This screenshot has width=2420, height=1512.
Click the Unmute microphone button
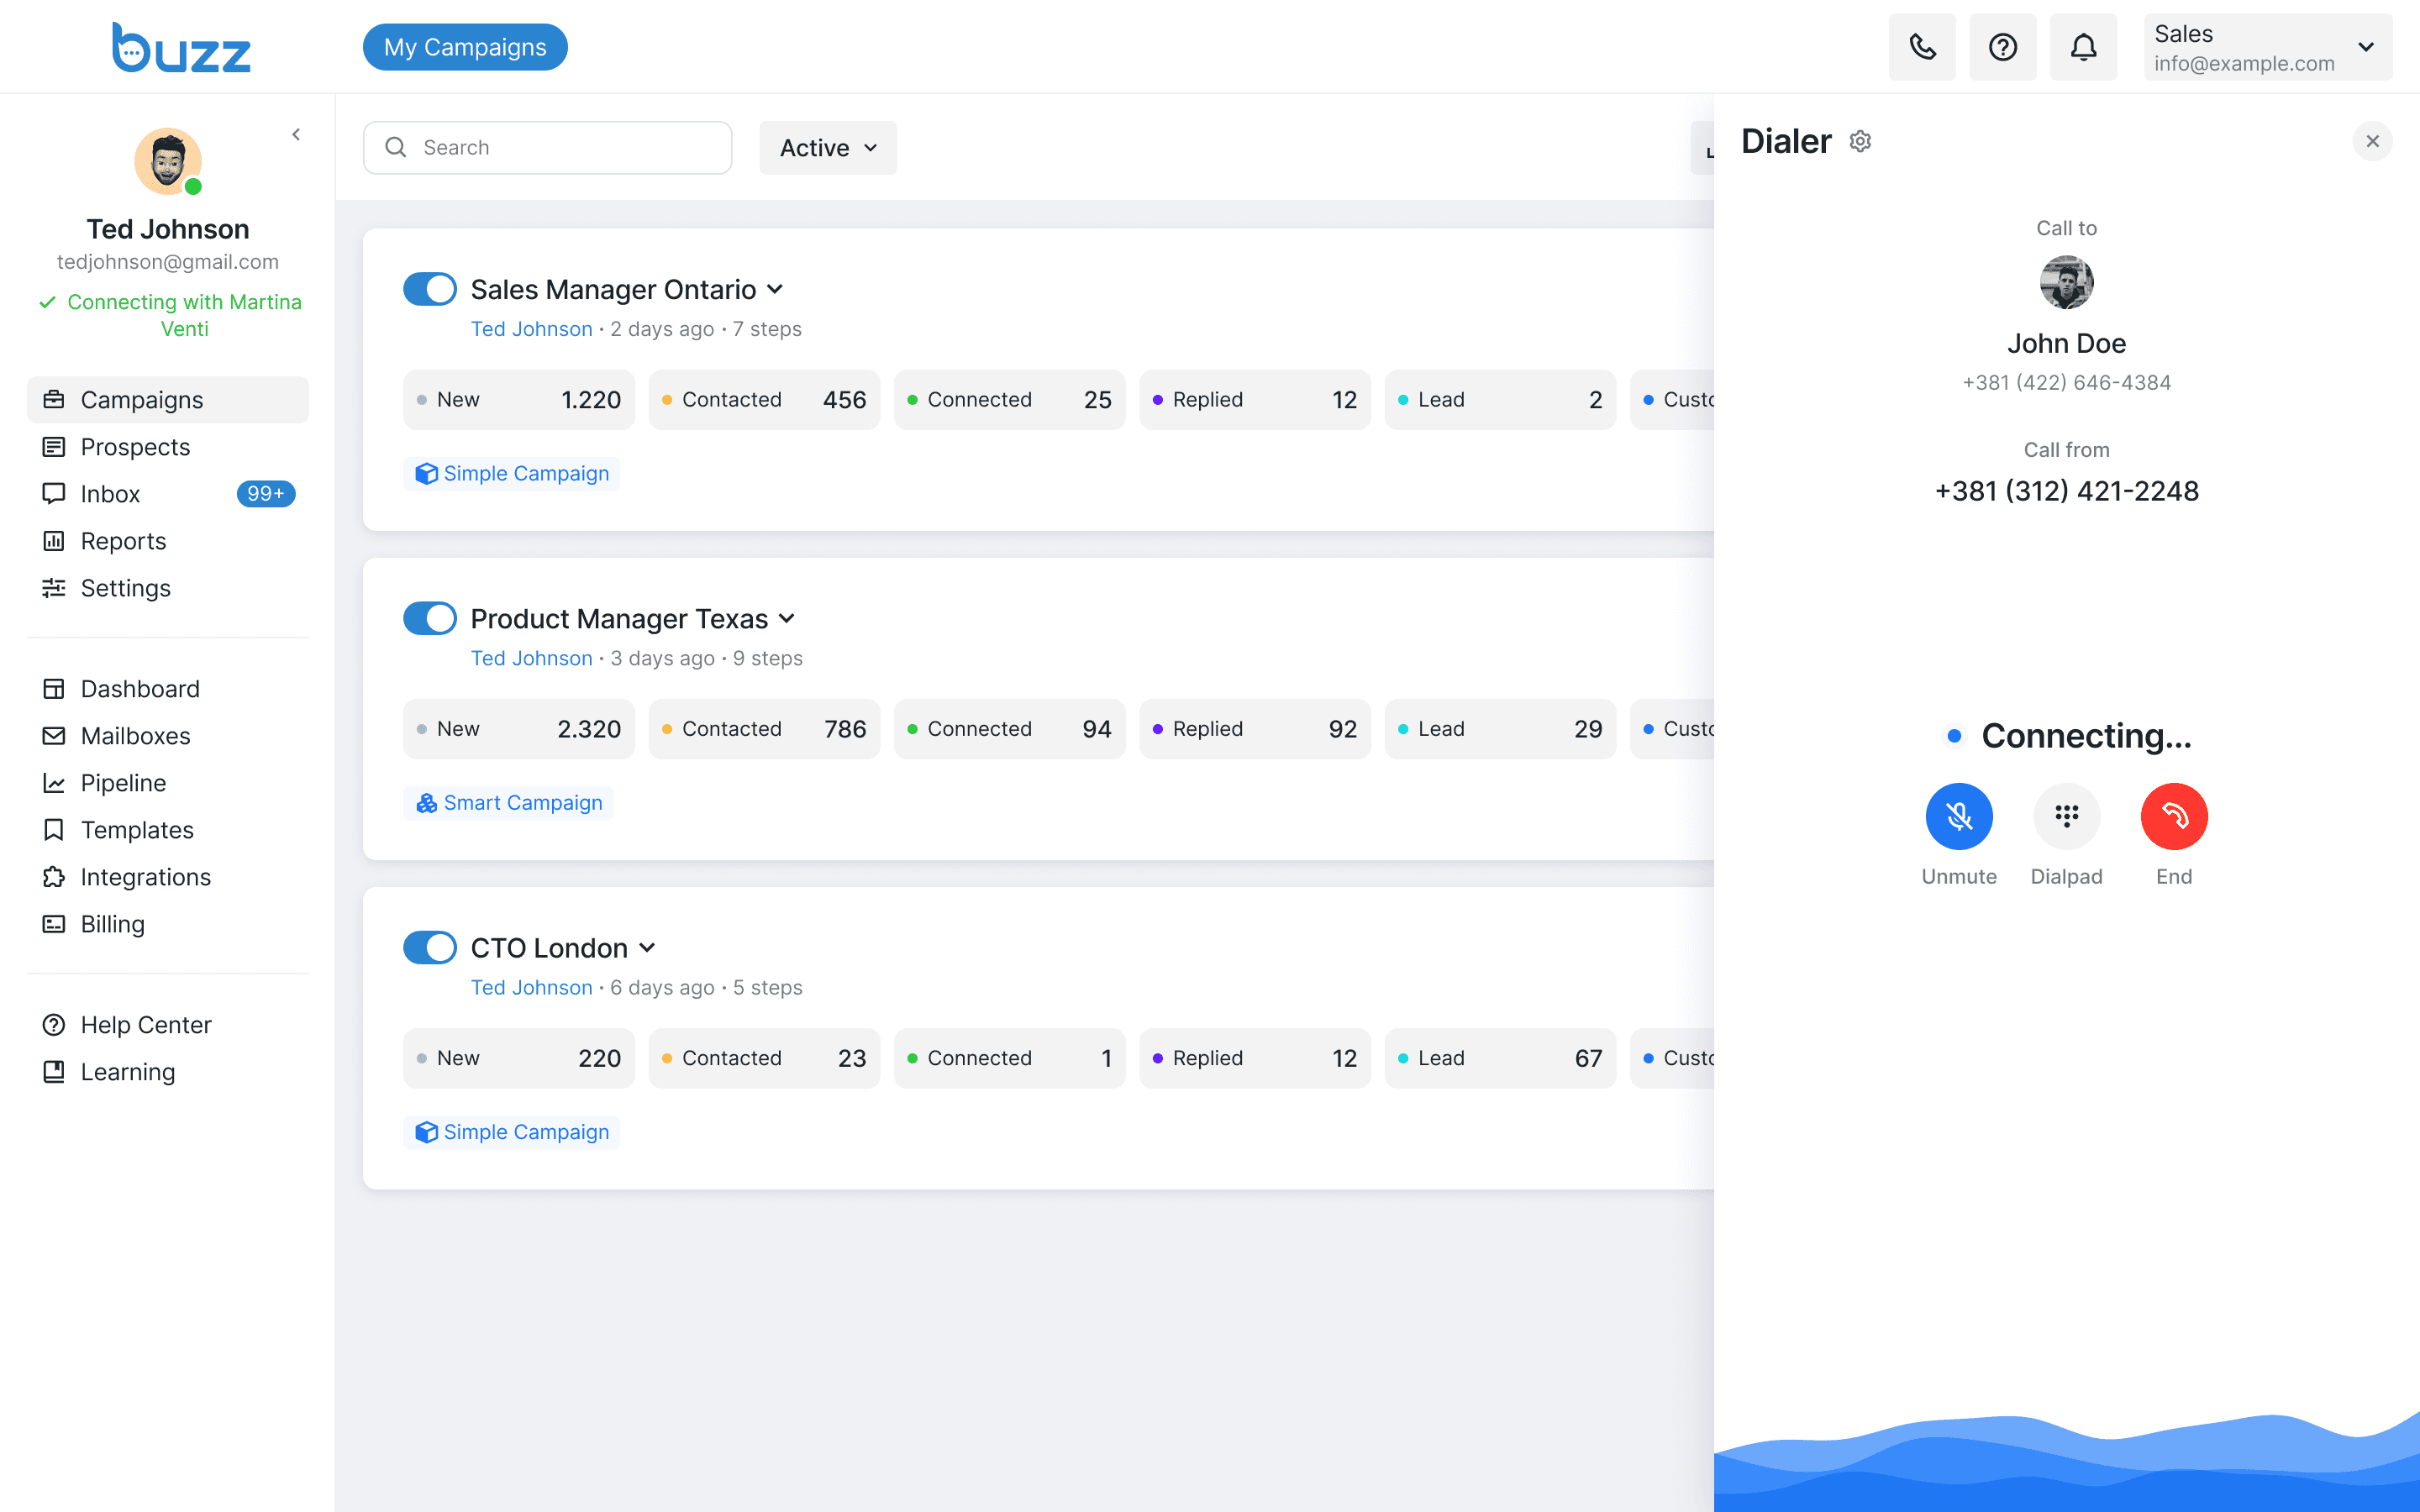click(x=1959, y=816)
